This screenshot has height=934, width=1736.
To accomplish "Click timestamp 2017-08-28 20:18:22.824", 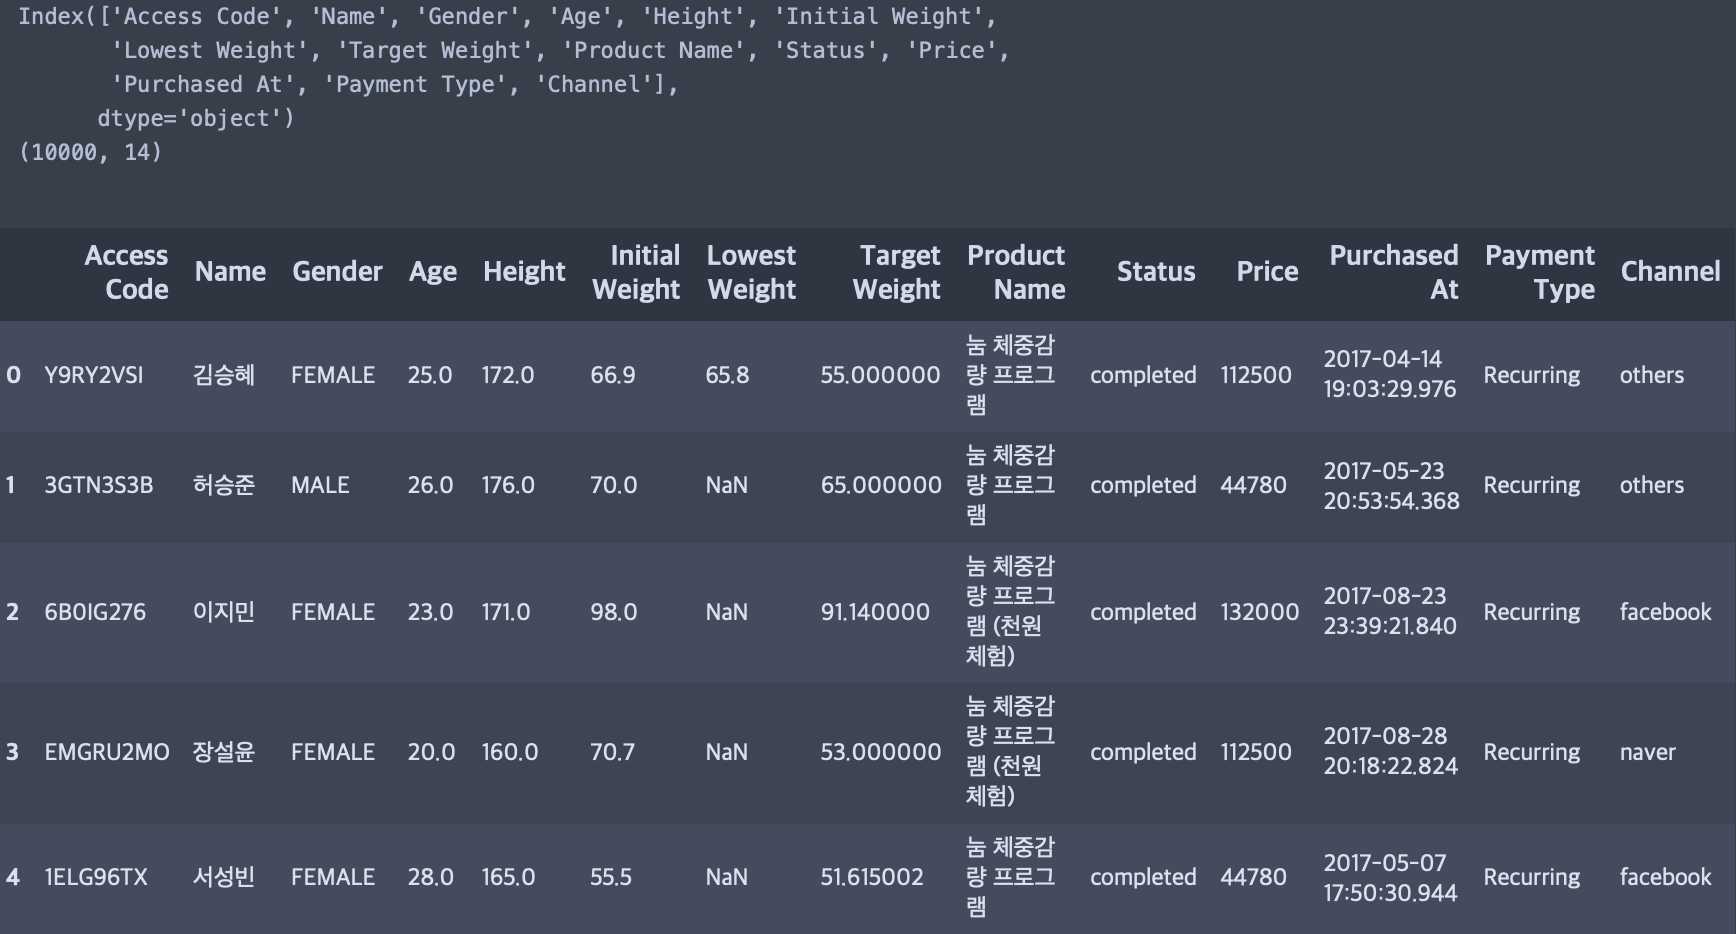I will [x=1391, y=751].
